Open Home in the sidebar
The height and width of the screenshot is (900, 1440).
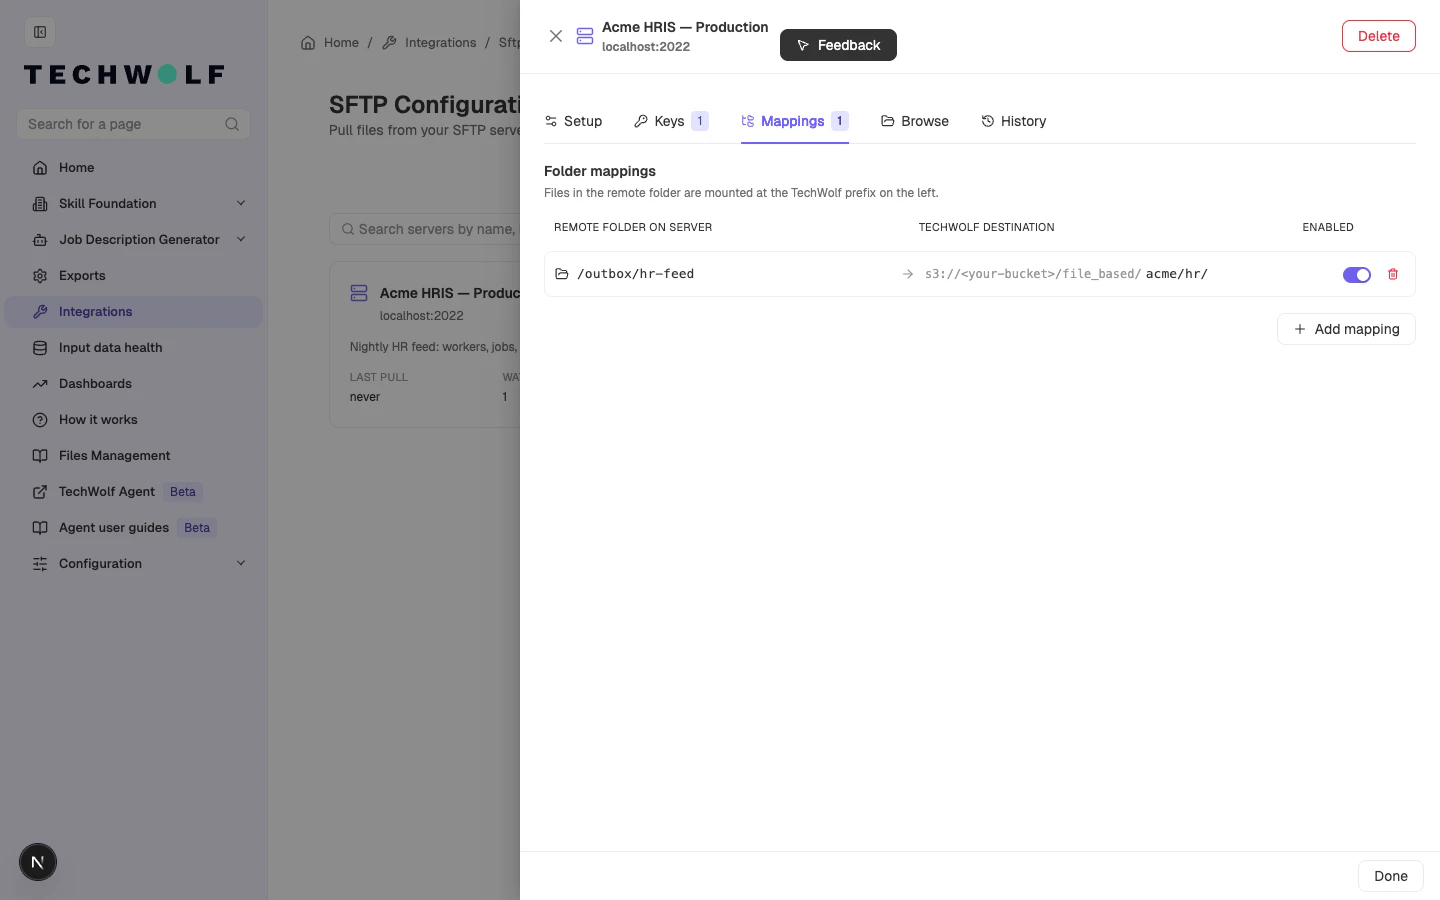(133, 168)
